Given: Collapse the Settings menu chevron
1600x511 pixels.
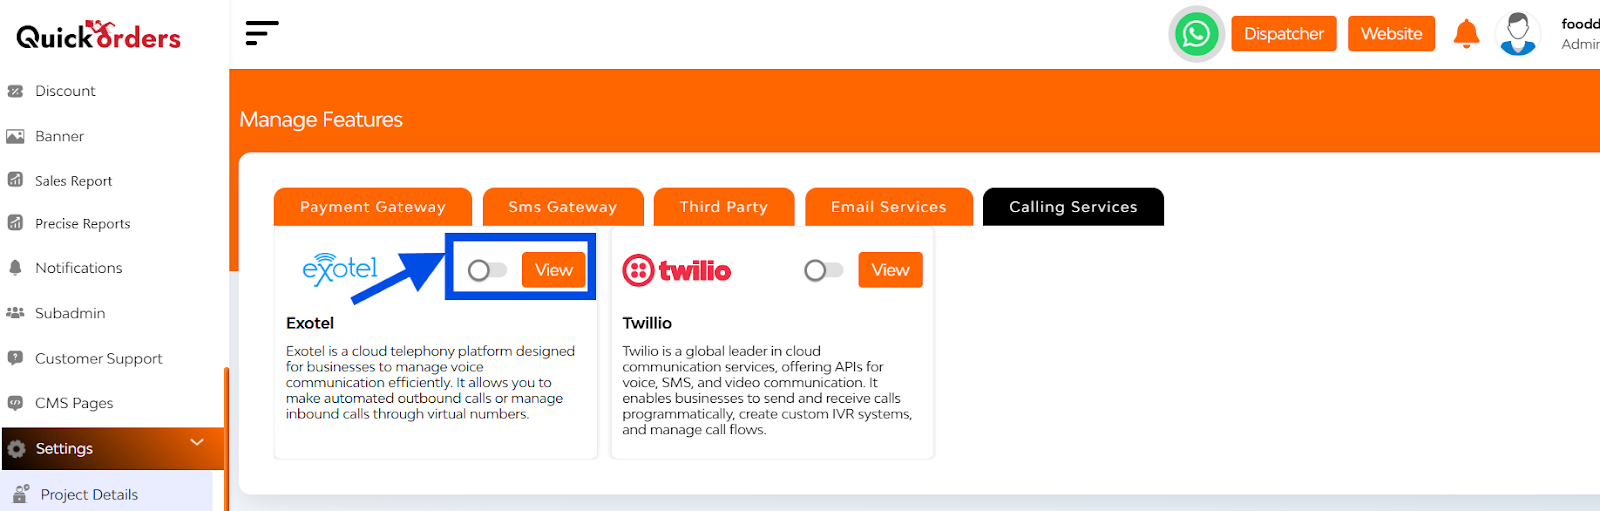Looking at the screenshot, I should coord(197,442).
